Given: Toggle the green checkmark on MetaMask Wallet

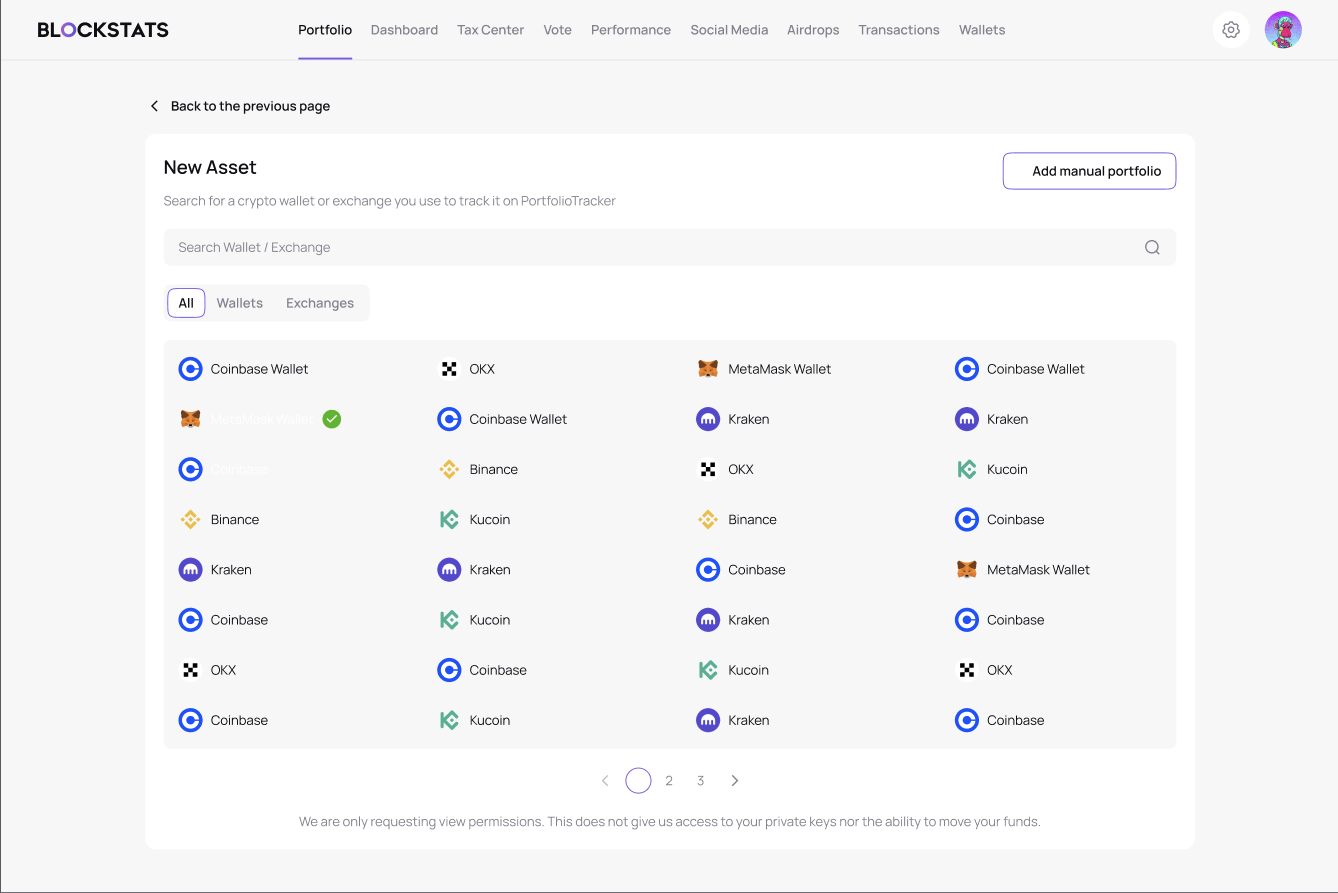Looking at the screenshot, I should click(x=332, y=419).
